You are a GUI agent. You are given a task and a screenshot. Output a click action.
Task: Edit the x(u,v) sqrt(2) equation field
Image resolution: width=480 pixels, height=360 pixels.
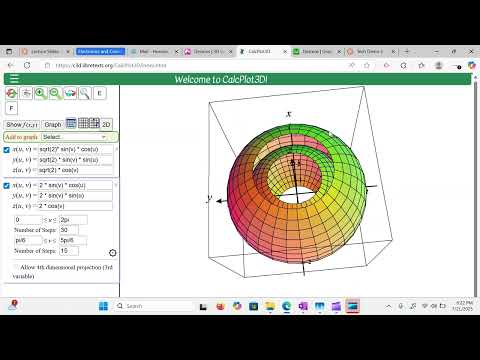[76, 149]
